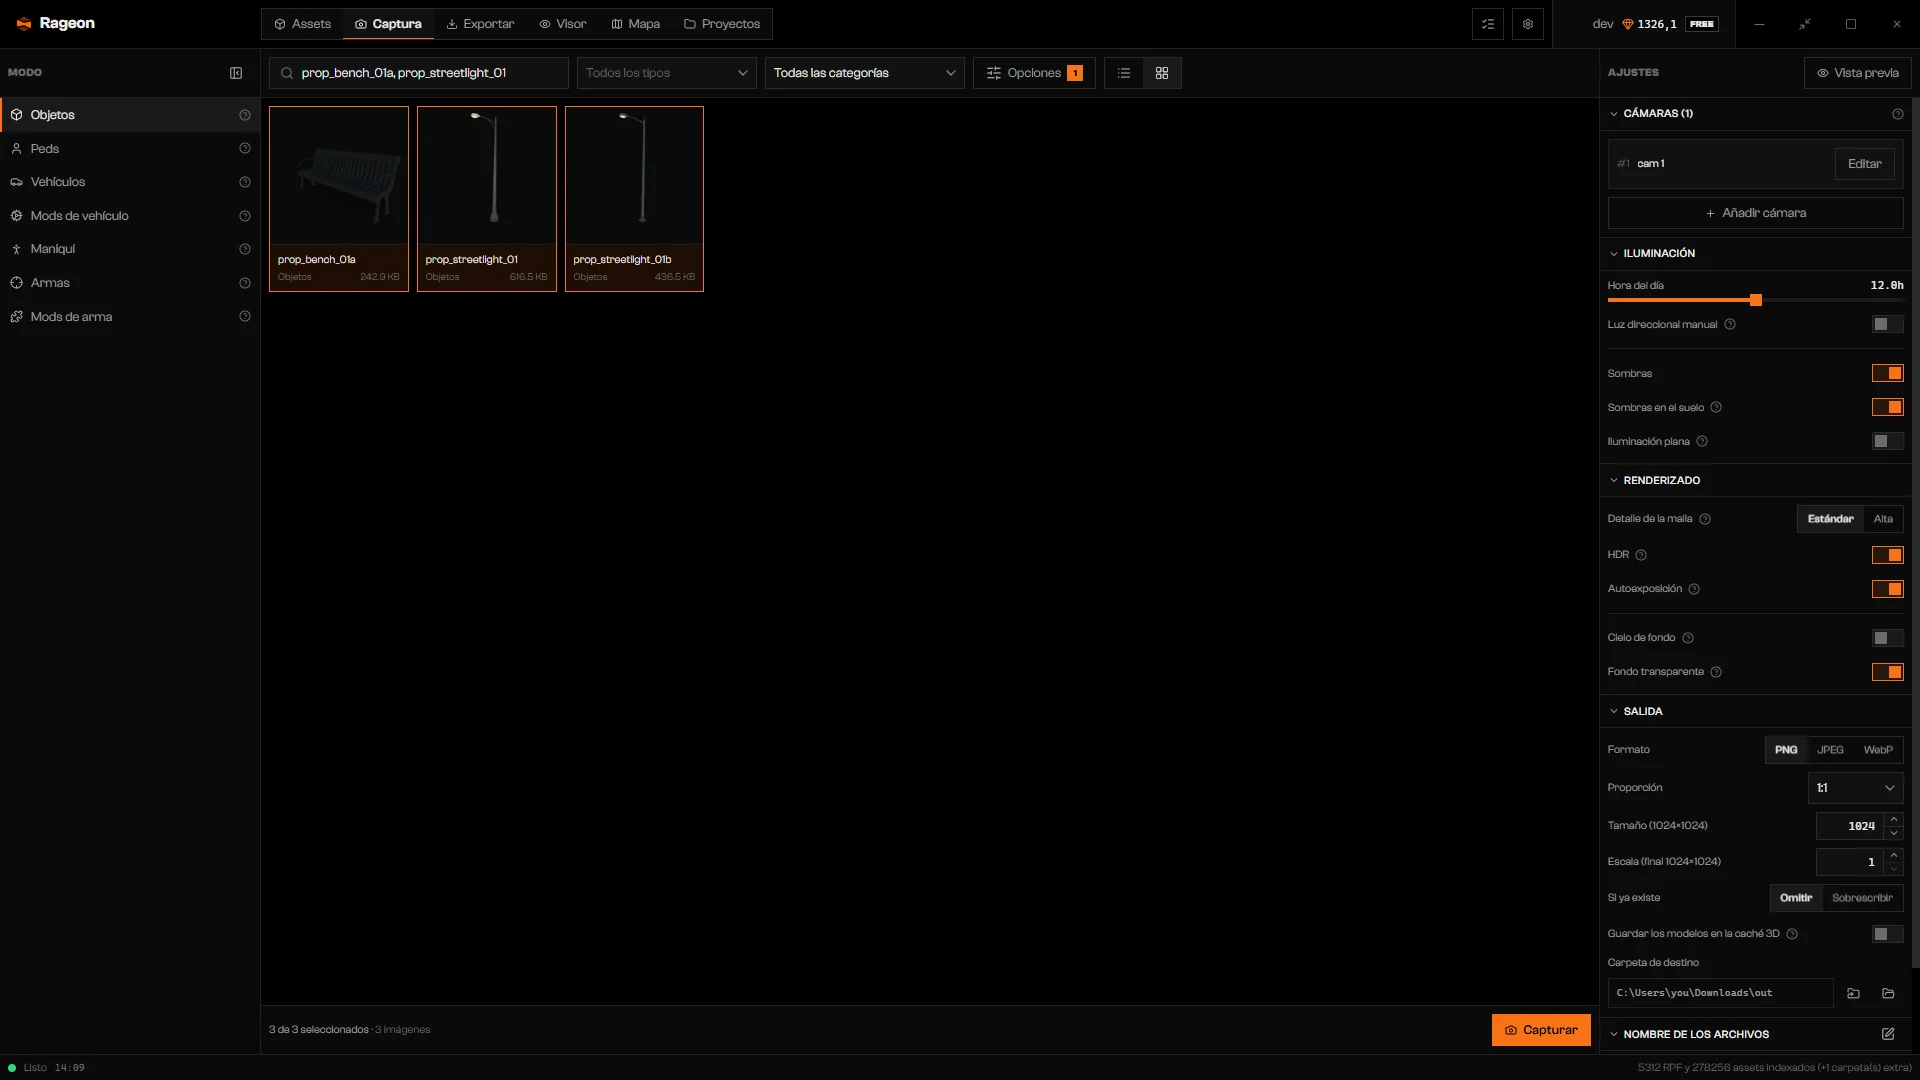Disable Sombras en el suelo toggle
Image resolution: width=1920 pixels, height=1080 pixels.
[1888, 408]
